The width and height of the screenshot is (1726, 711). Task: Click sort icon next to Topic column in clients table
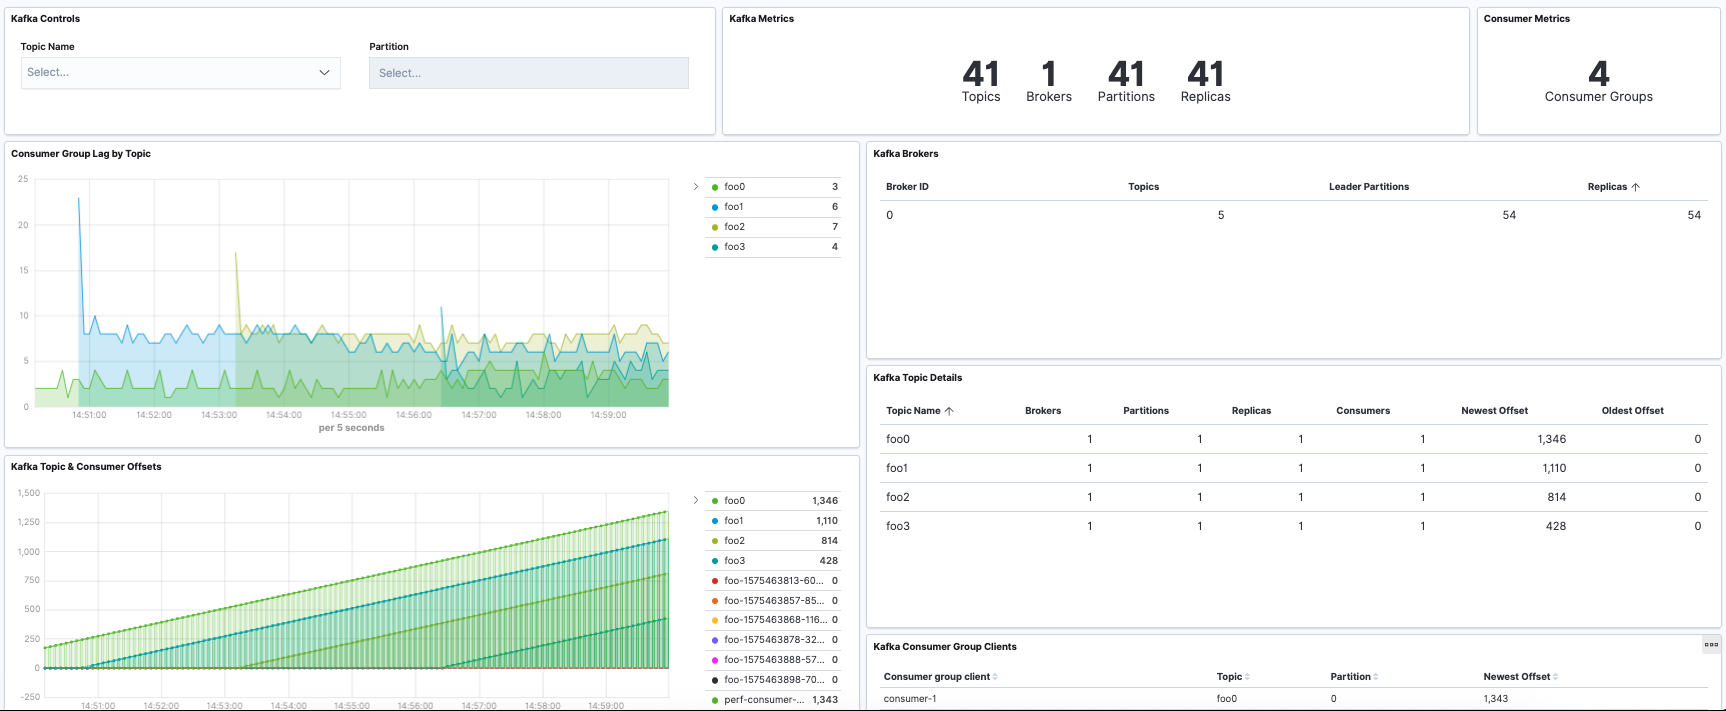(1247, 677)
